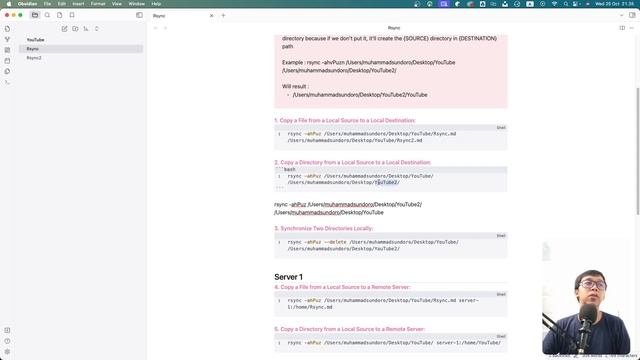Open the Insert menu
The height and width of the screenshot is (360, 640).
(x=78, y=4)
